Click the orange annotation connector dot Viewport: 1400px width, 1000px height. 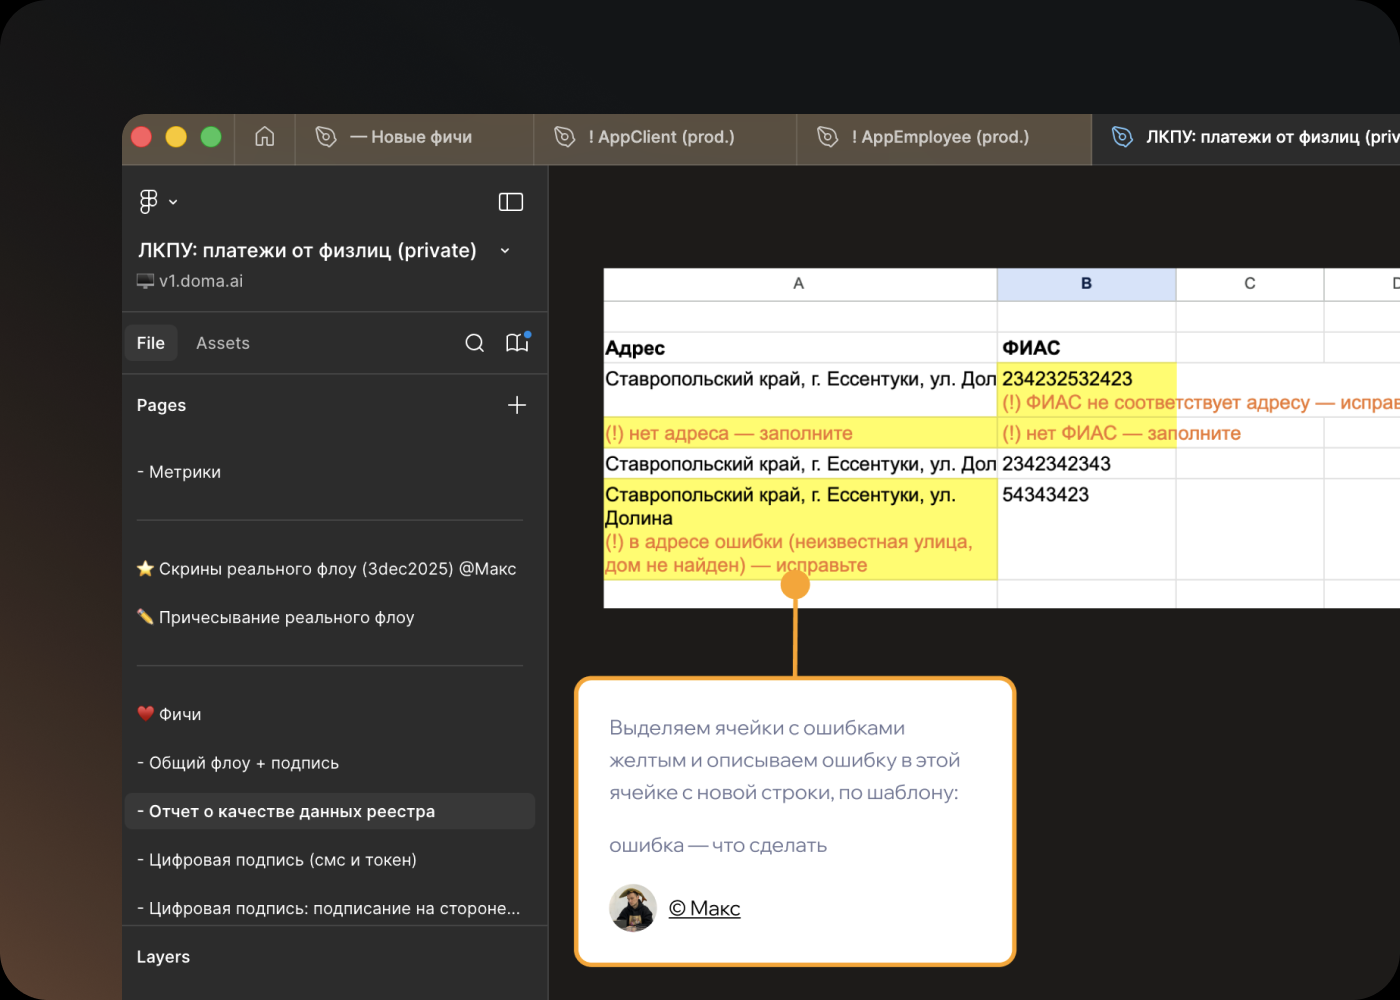point(795,584)
